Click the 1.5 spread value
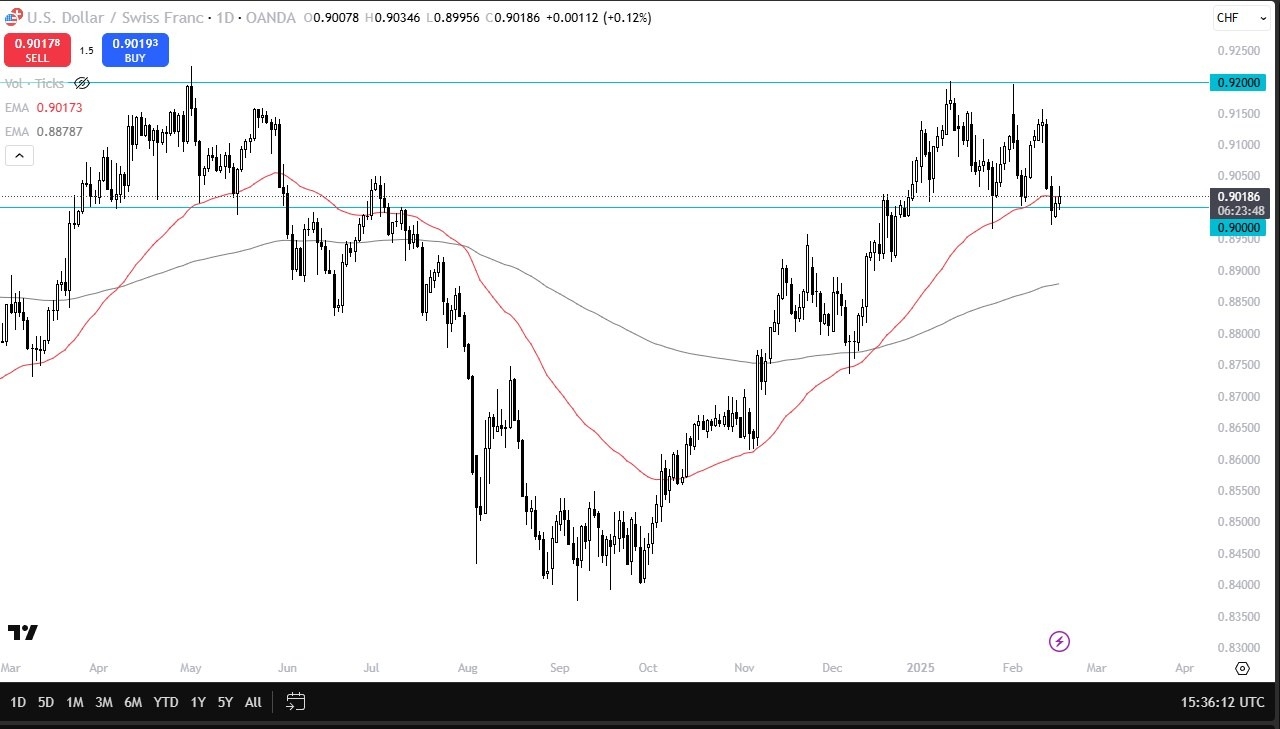 pos(87,50)
